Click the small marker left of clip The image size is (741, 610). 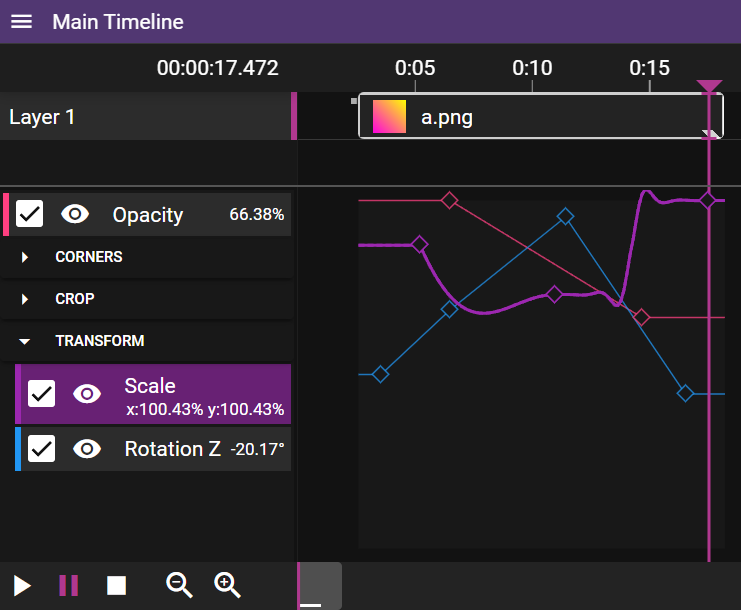point(354,101)
